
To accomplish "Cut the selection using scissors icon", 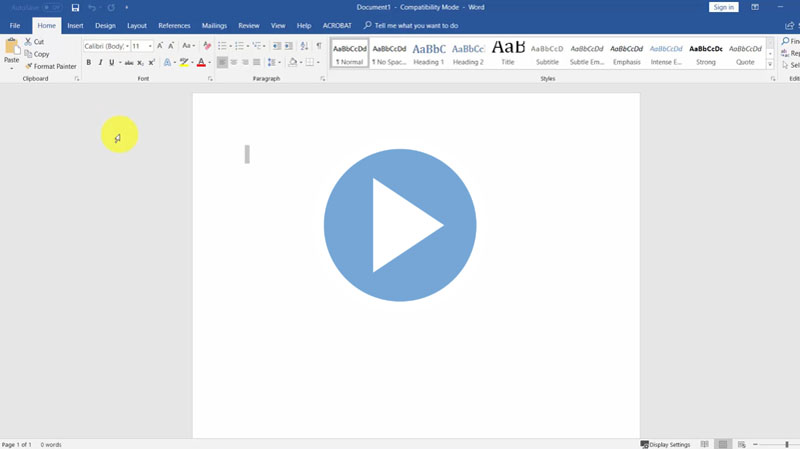I will 29,42.
